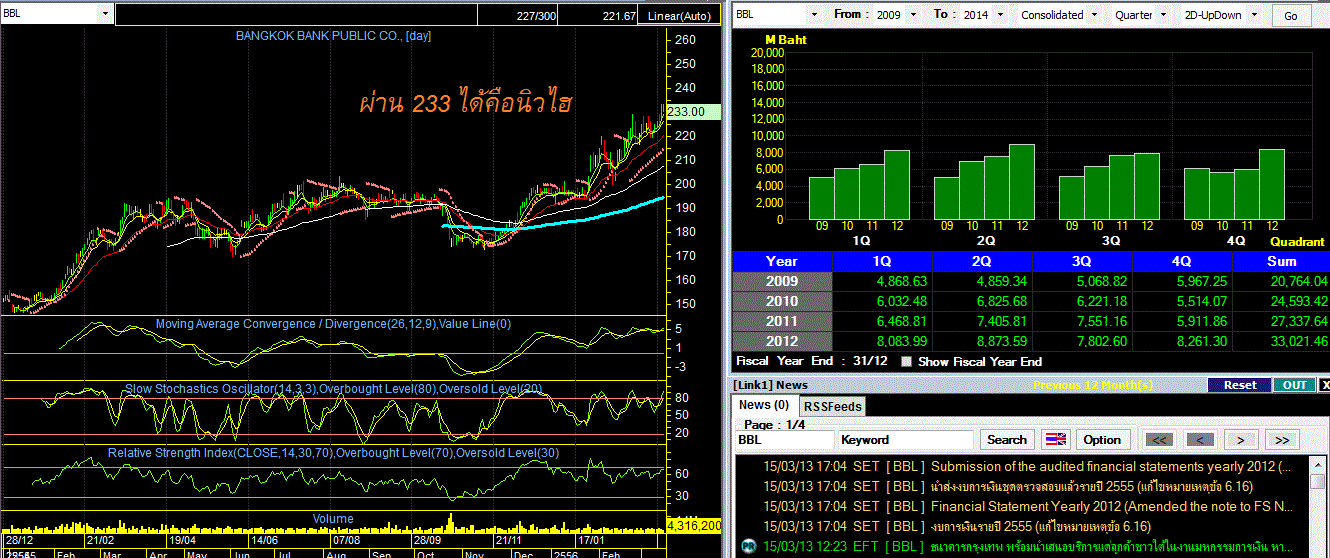Image resolution: width=1330 pixels, height=558 pixels.
Task: Click the 233.00 price label on chart axis
Action: pyautogui.click(x=695, y=112)
